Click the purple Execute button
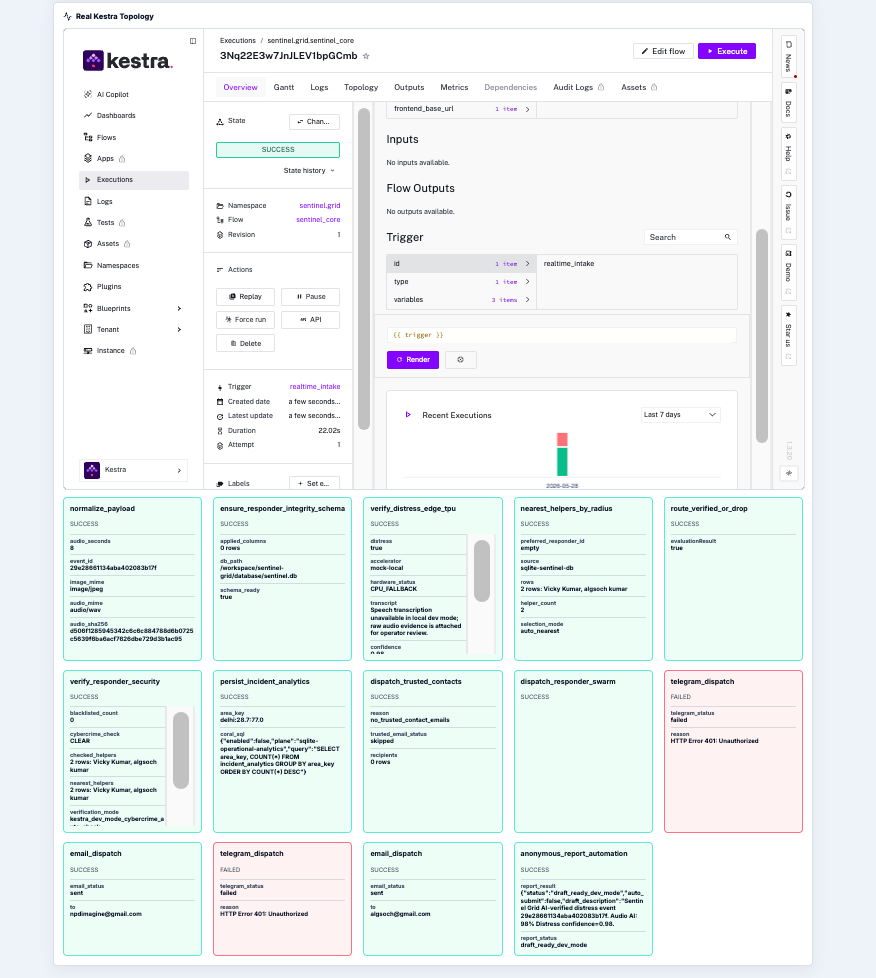The image size is (876, 978). point(727,51)
